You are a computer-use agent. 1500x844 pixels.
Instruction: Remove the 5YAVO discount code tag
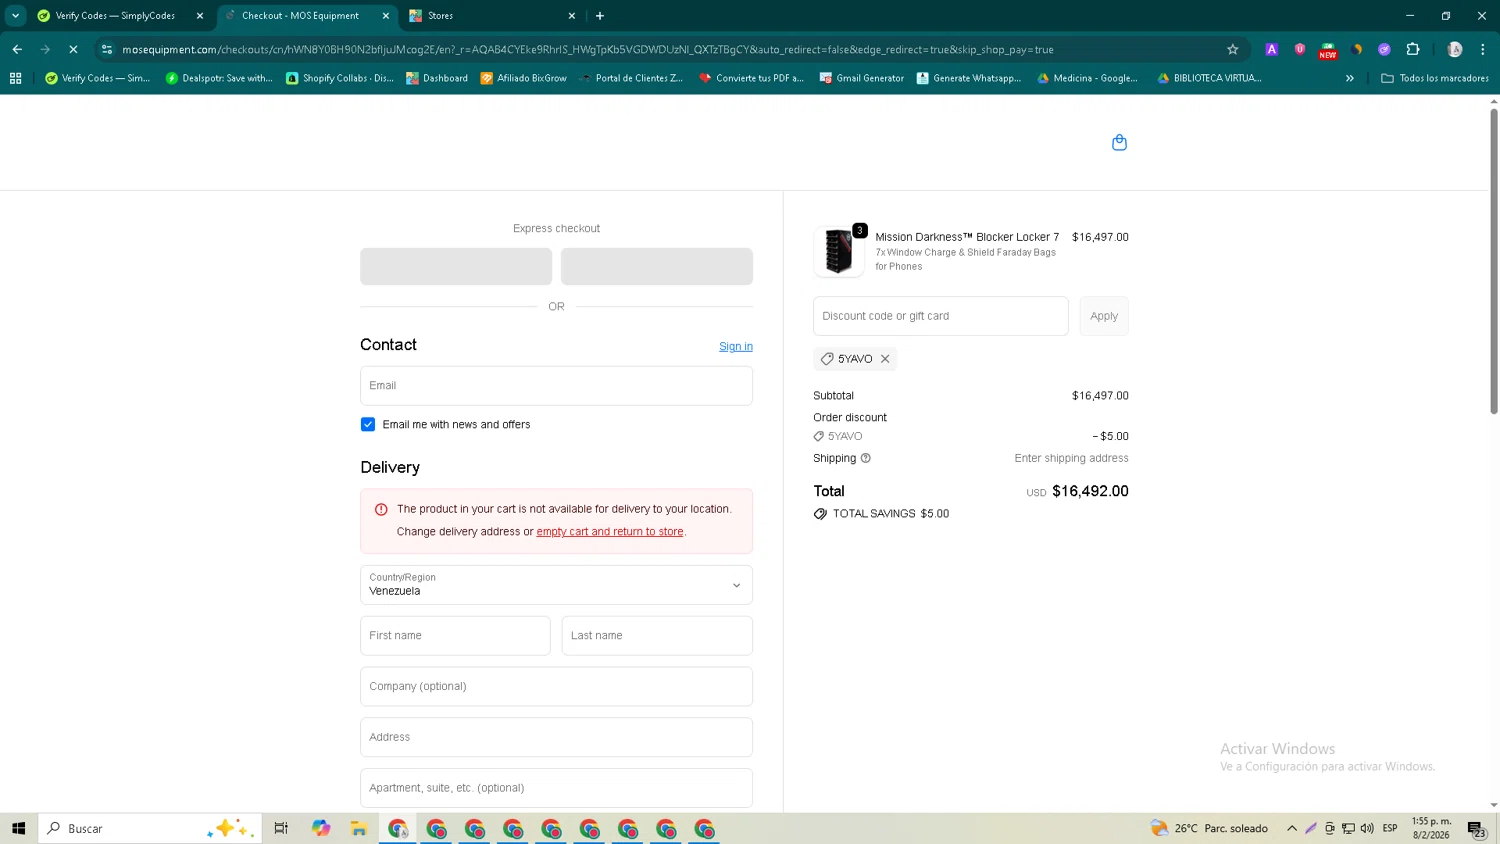(885, 359)
